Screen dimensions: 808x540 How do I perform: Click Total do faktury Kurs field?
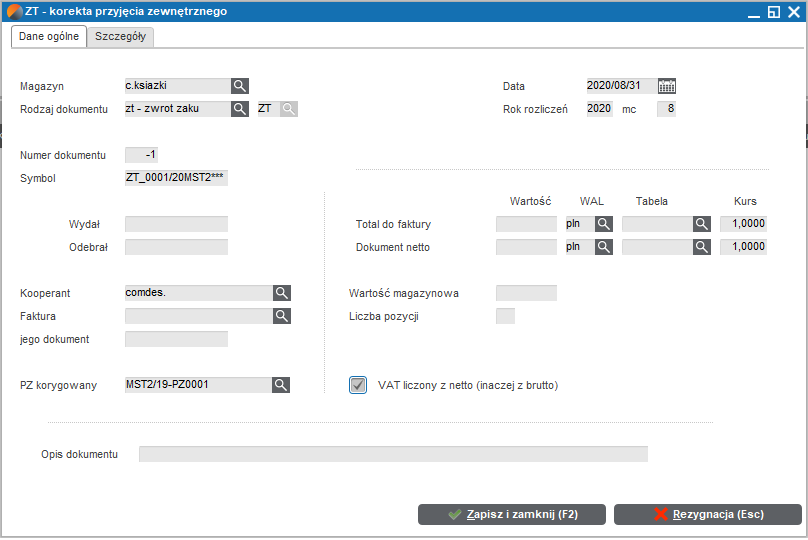pos(743,224)
